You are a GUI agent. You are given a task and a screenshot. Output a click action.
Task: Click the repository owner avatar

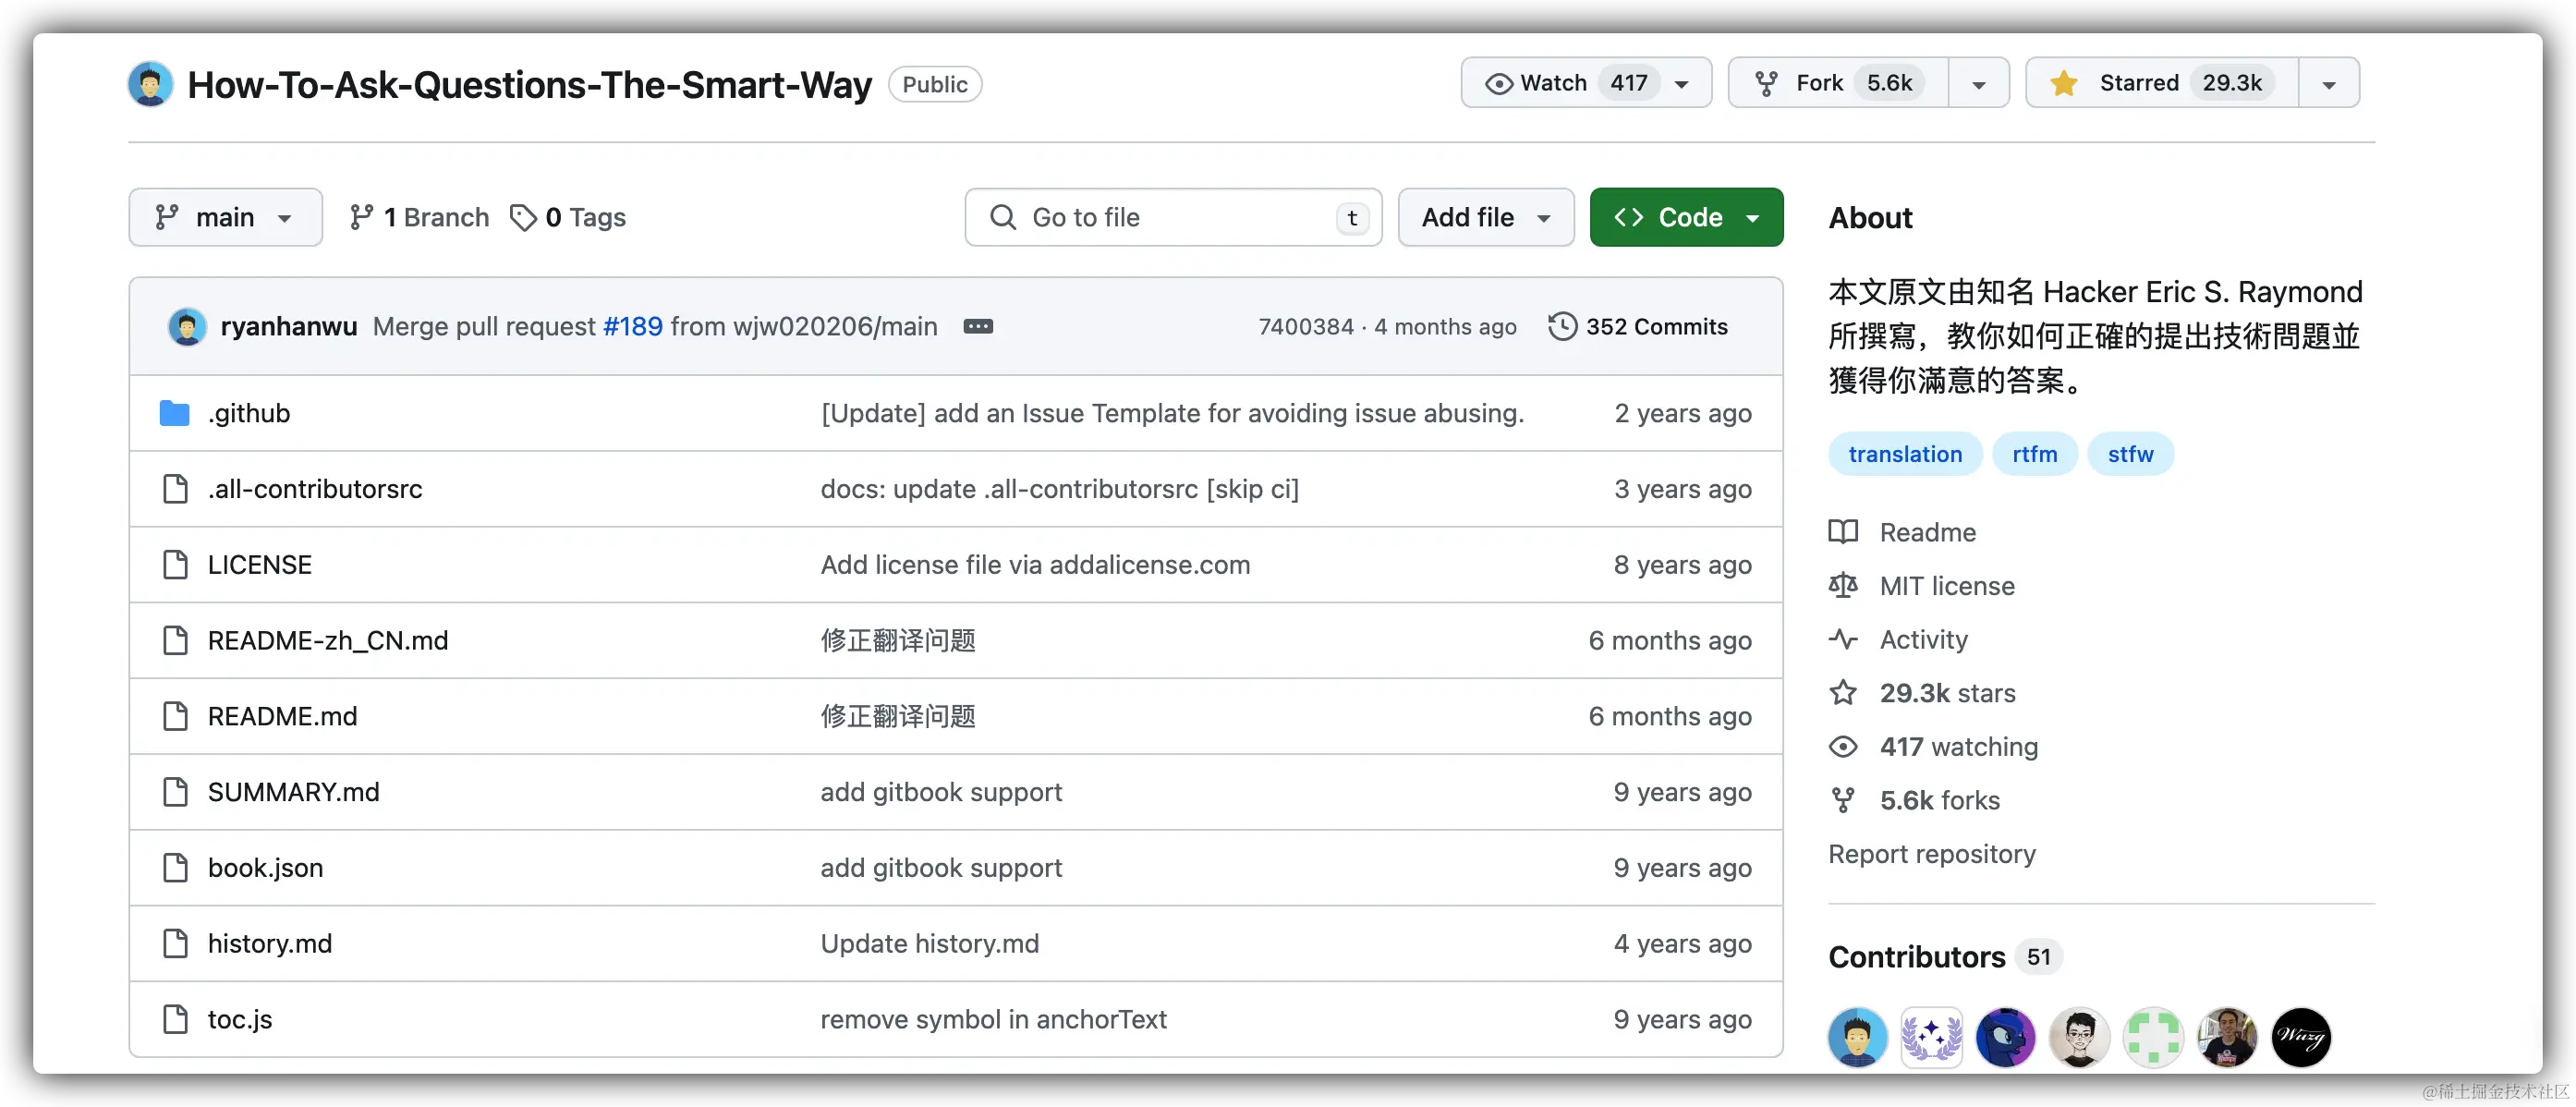point(150,85)
